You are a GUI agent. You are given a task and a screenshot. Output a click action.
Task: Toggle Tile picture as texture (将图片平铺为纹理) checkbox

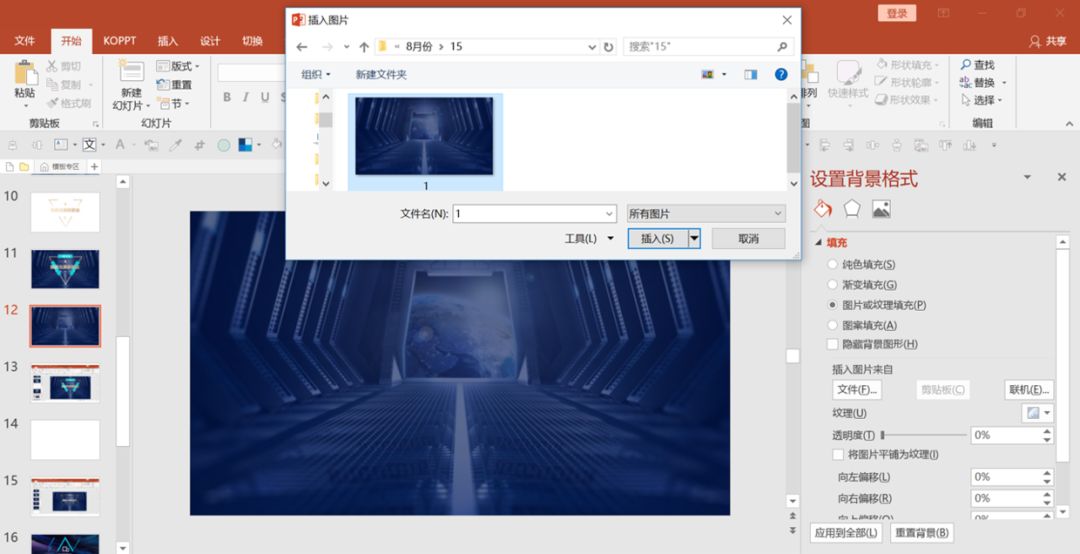tap(838, 455)
